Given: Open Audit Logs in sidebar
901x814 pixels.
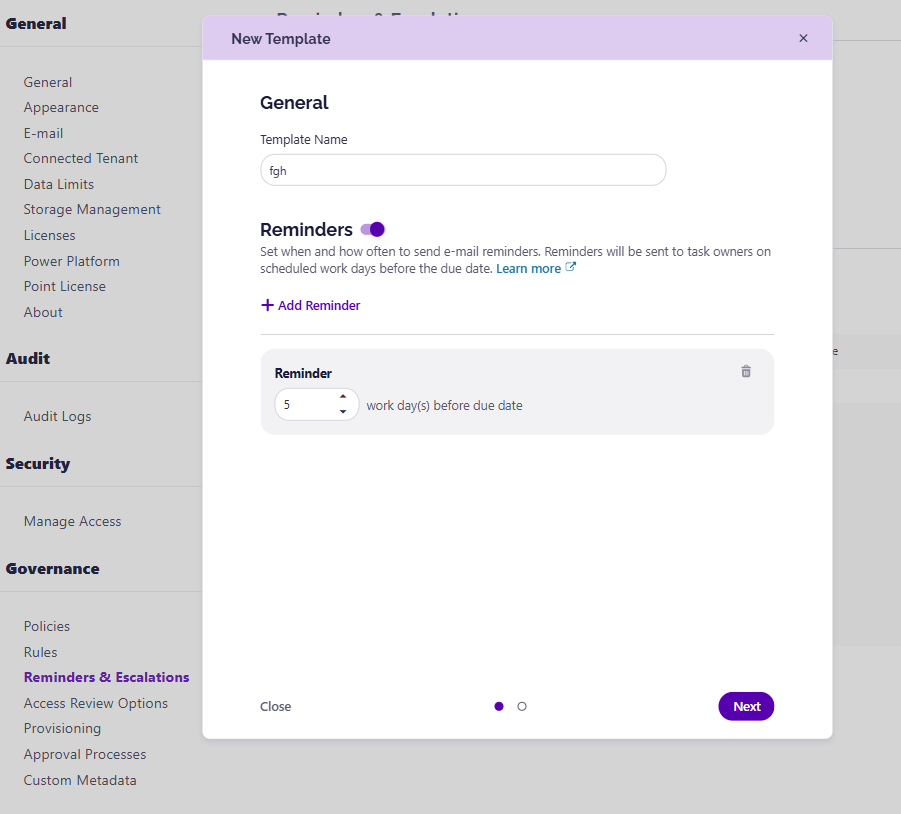Looking at the screenshot, I should click(57, 416).
